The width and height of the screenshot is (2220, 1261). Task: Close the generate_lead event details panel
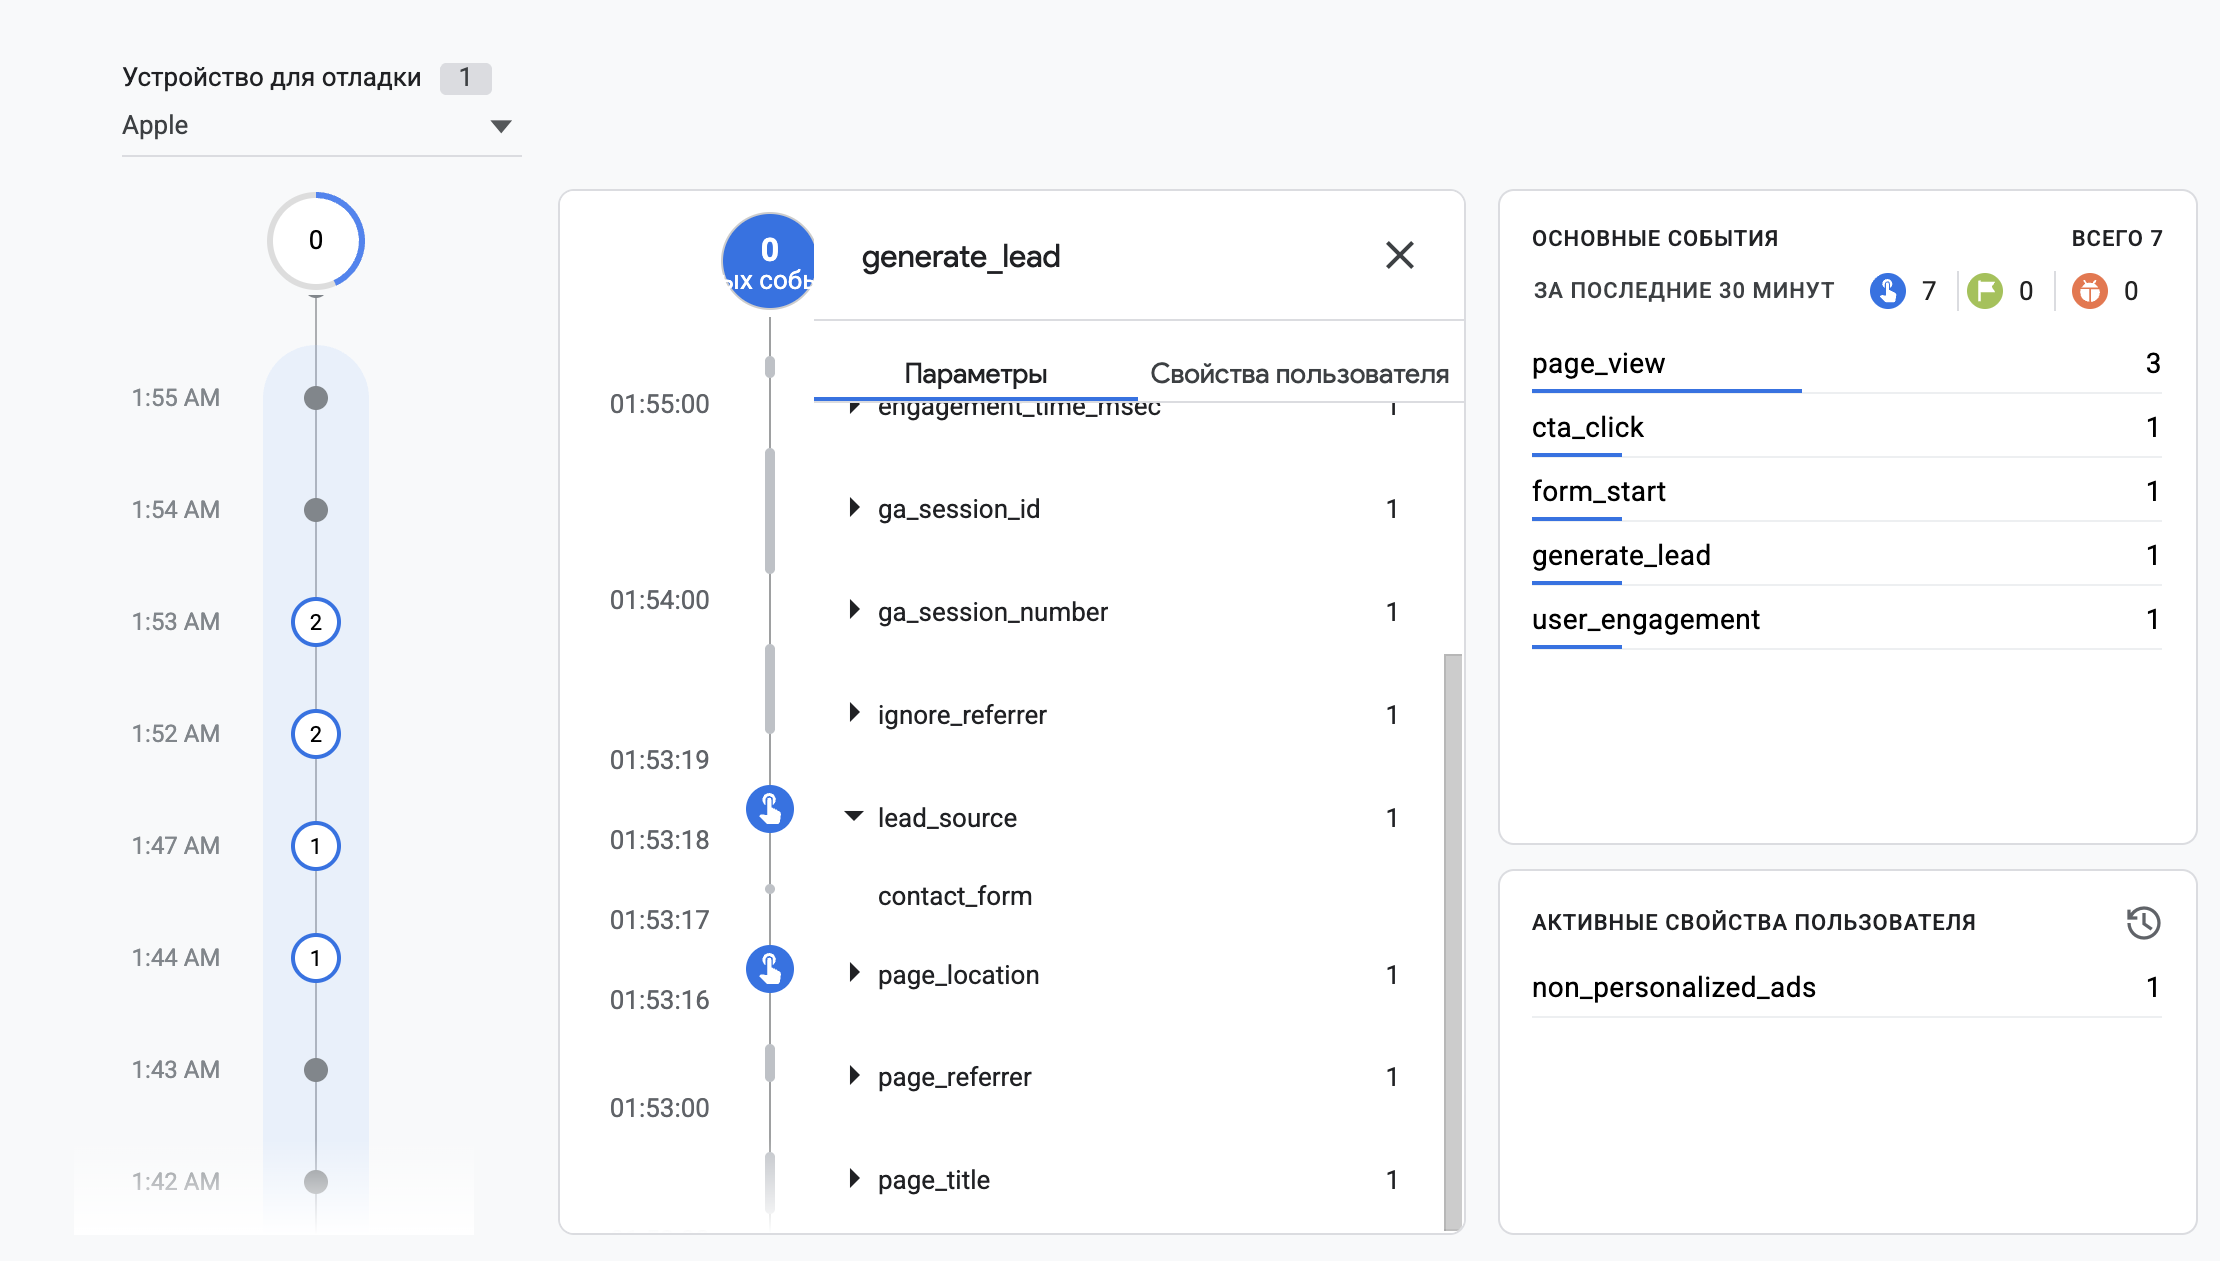click(1399, 256)
